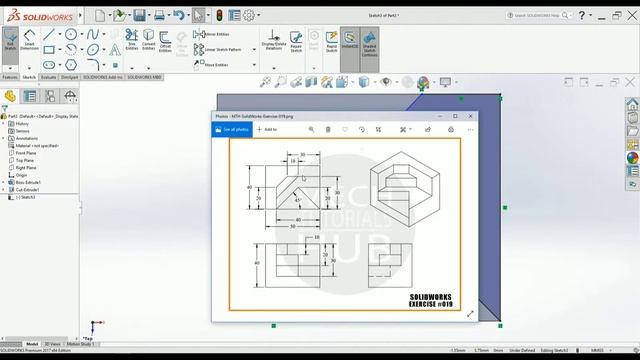
Task: Expand the Annotations folder node
Action: coord(4,138)
